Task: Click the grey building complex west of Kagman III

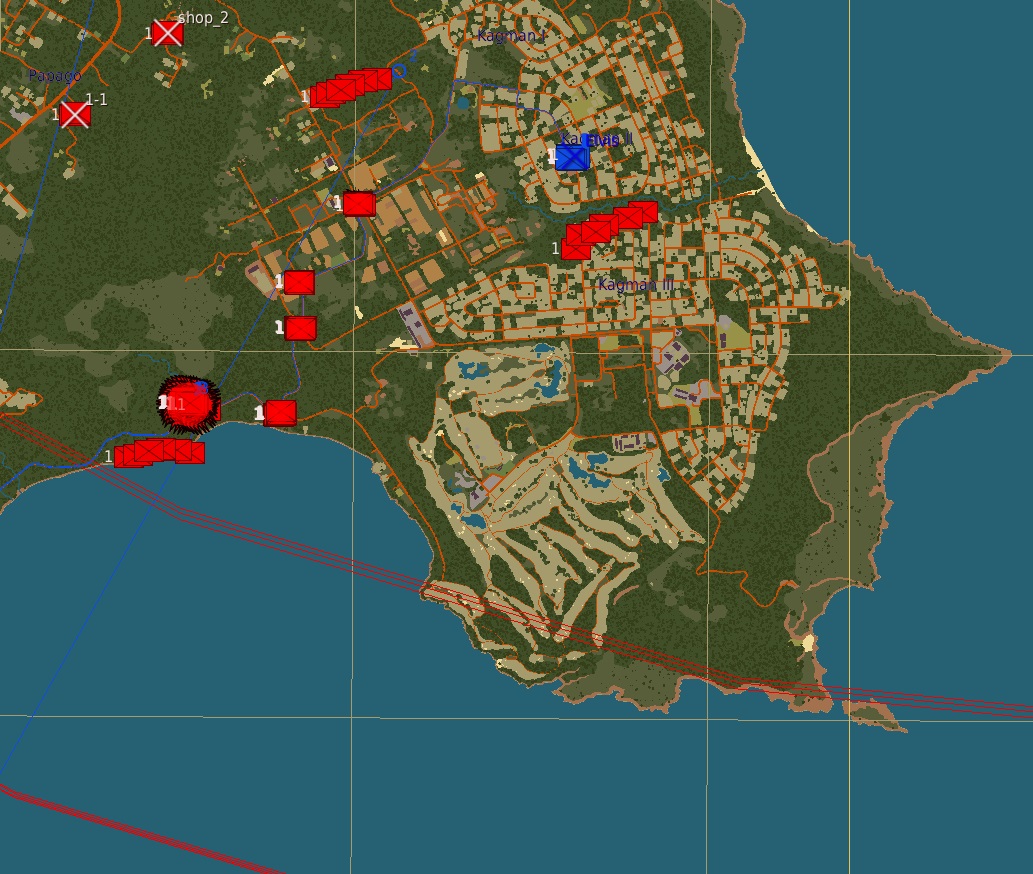Action: tap(413, 325)
